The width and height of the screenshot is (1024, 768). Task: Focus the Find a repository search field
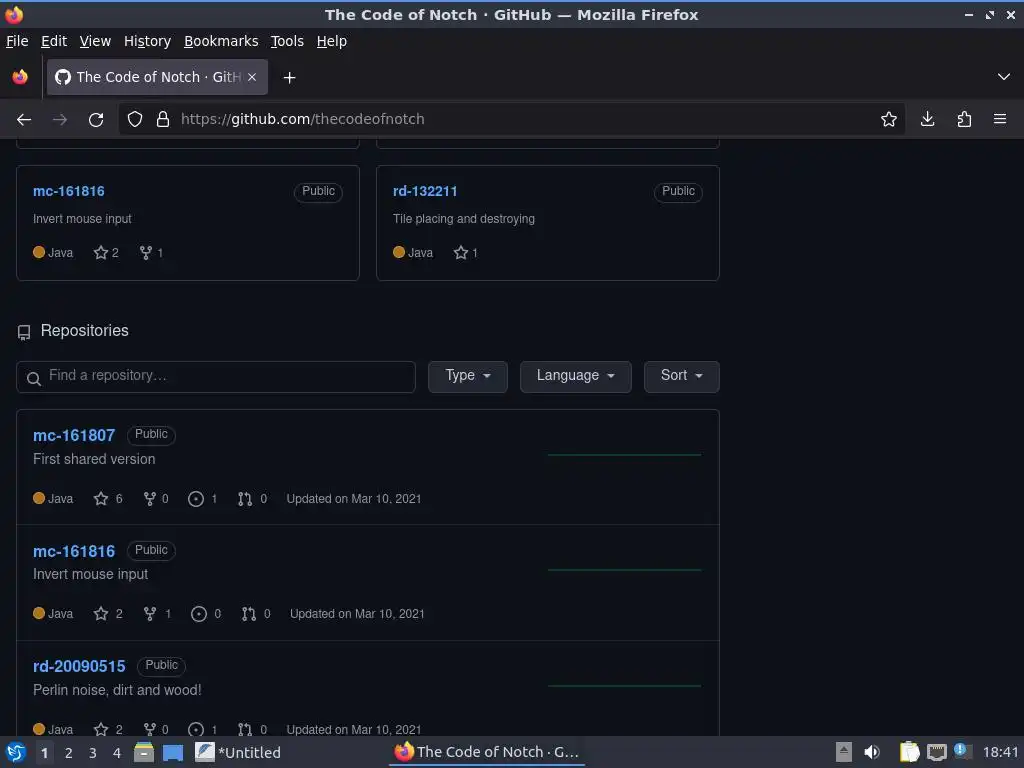click(216, 377)
